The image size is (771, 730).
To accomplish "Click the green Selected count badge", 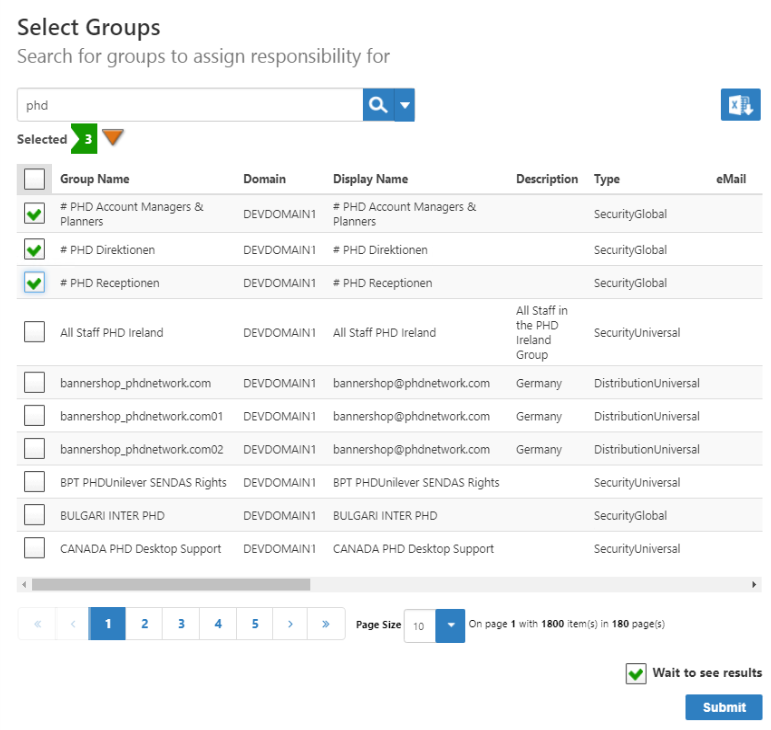I will [86, 139].
